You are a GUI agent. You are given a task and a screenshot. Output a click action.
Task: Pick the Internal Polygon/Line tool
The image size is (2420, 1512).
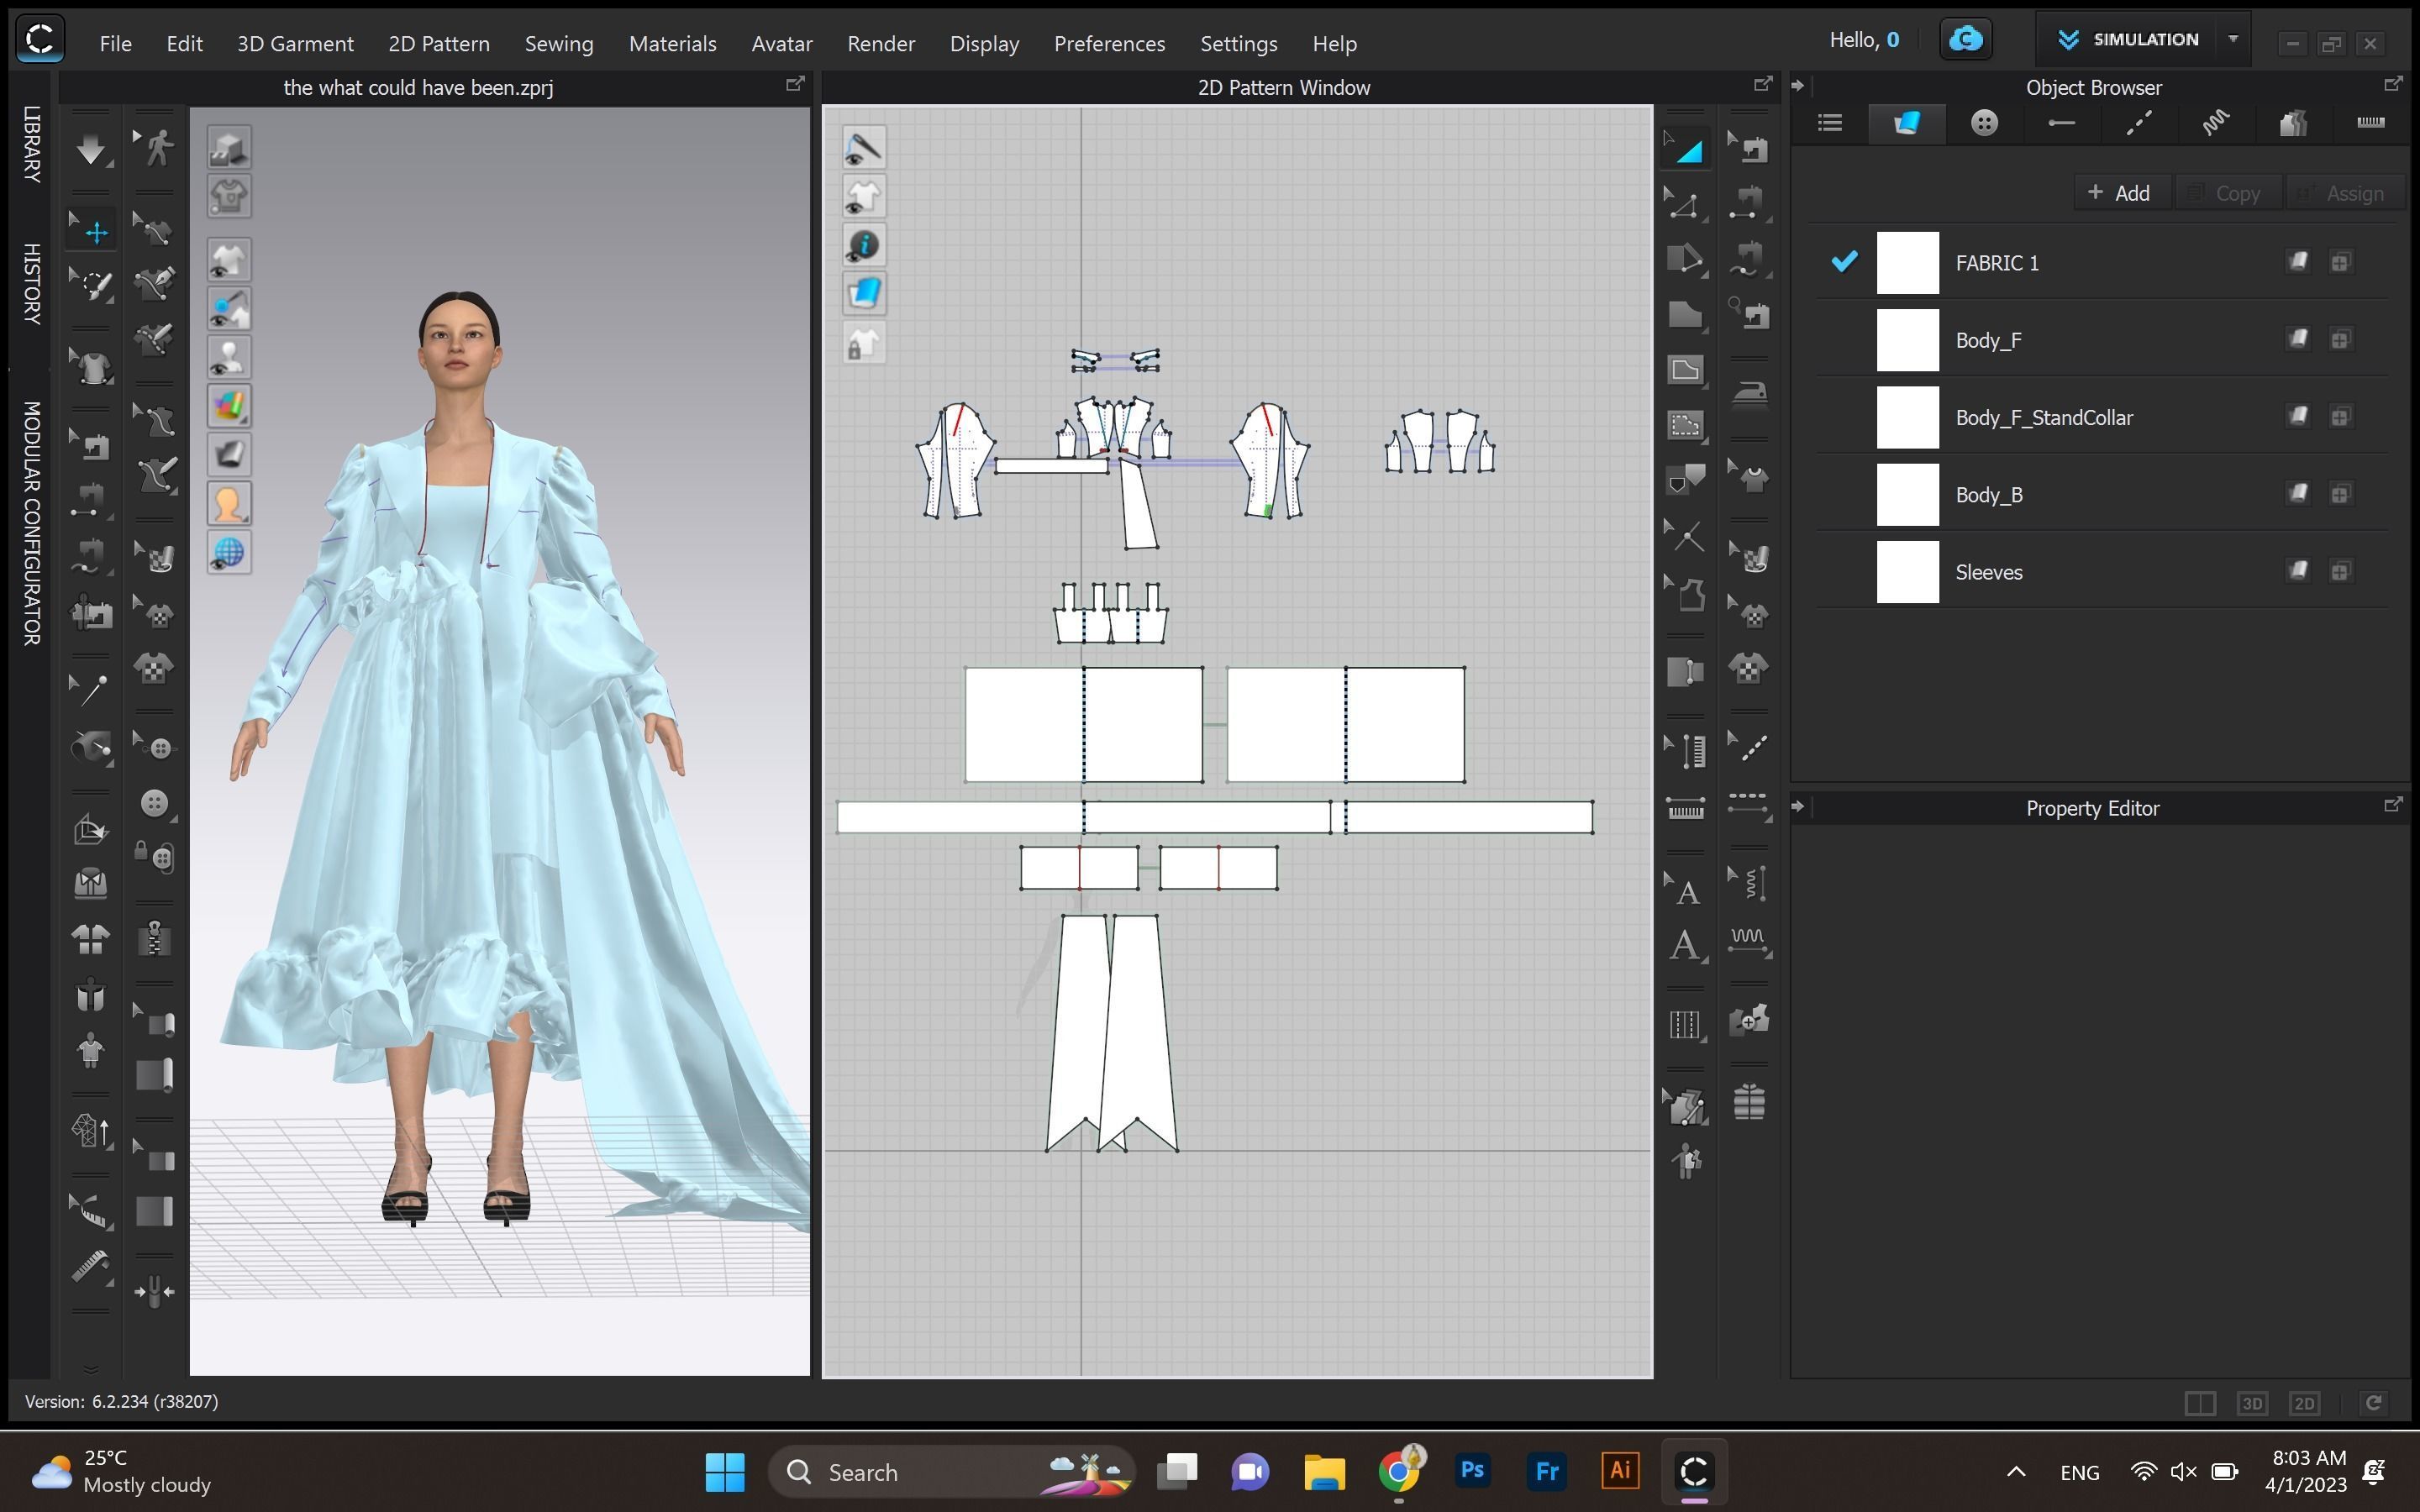(x=1686, y=370)
